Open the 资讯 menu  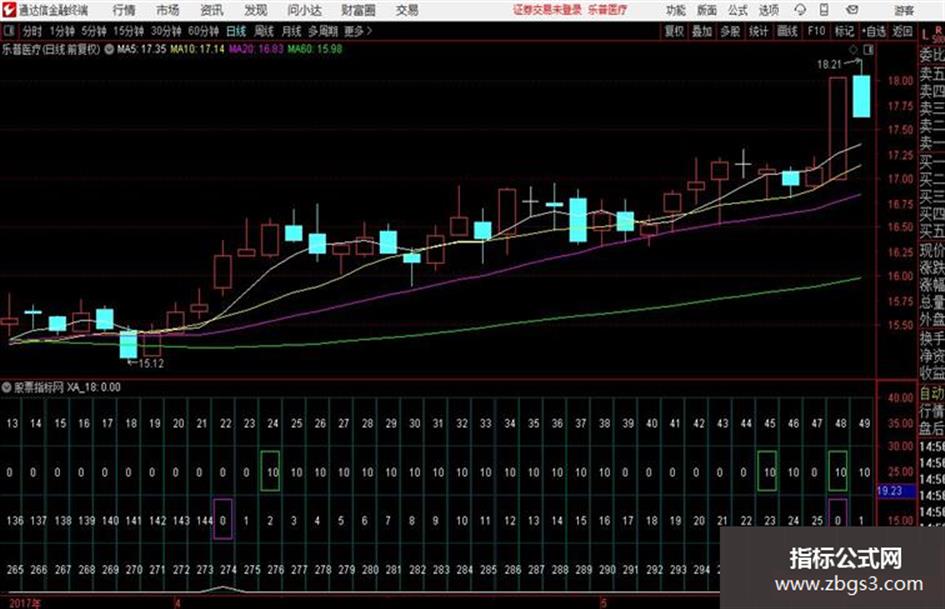click(x=212, y=10)
